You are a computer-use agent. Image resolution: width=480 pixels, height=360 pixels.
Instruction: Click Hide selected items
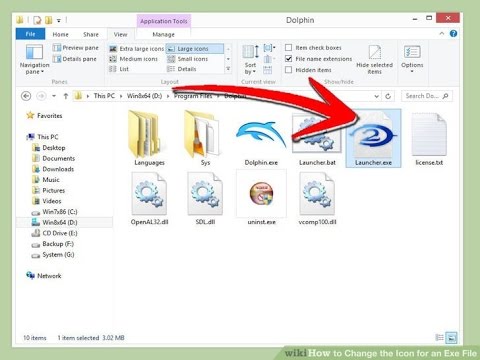374,60
